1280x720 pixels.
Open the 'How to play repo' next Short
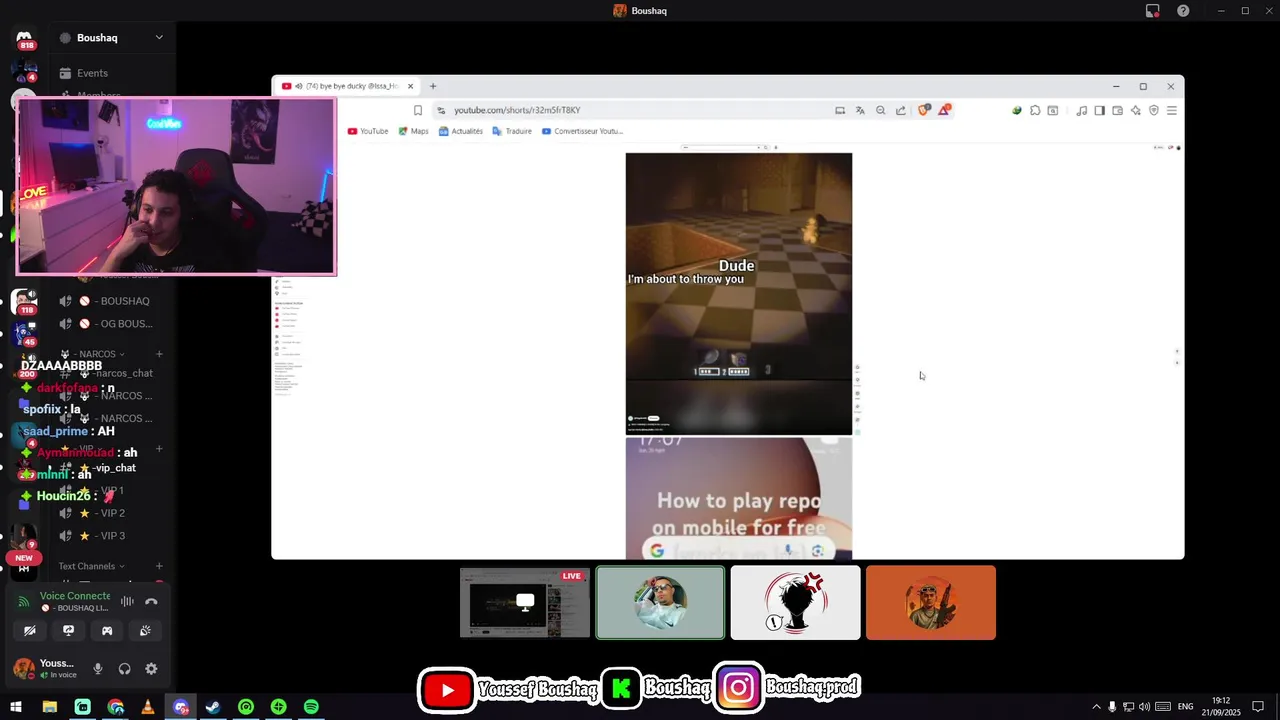coord(739,498)
